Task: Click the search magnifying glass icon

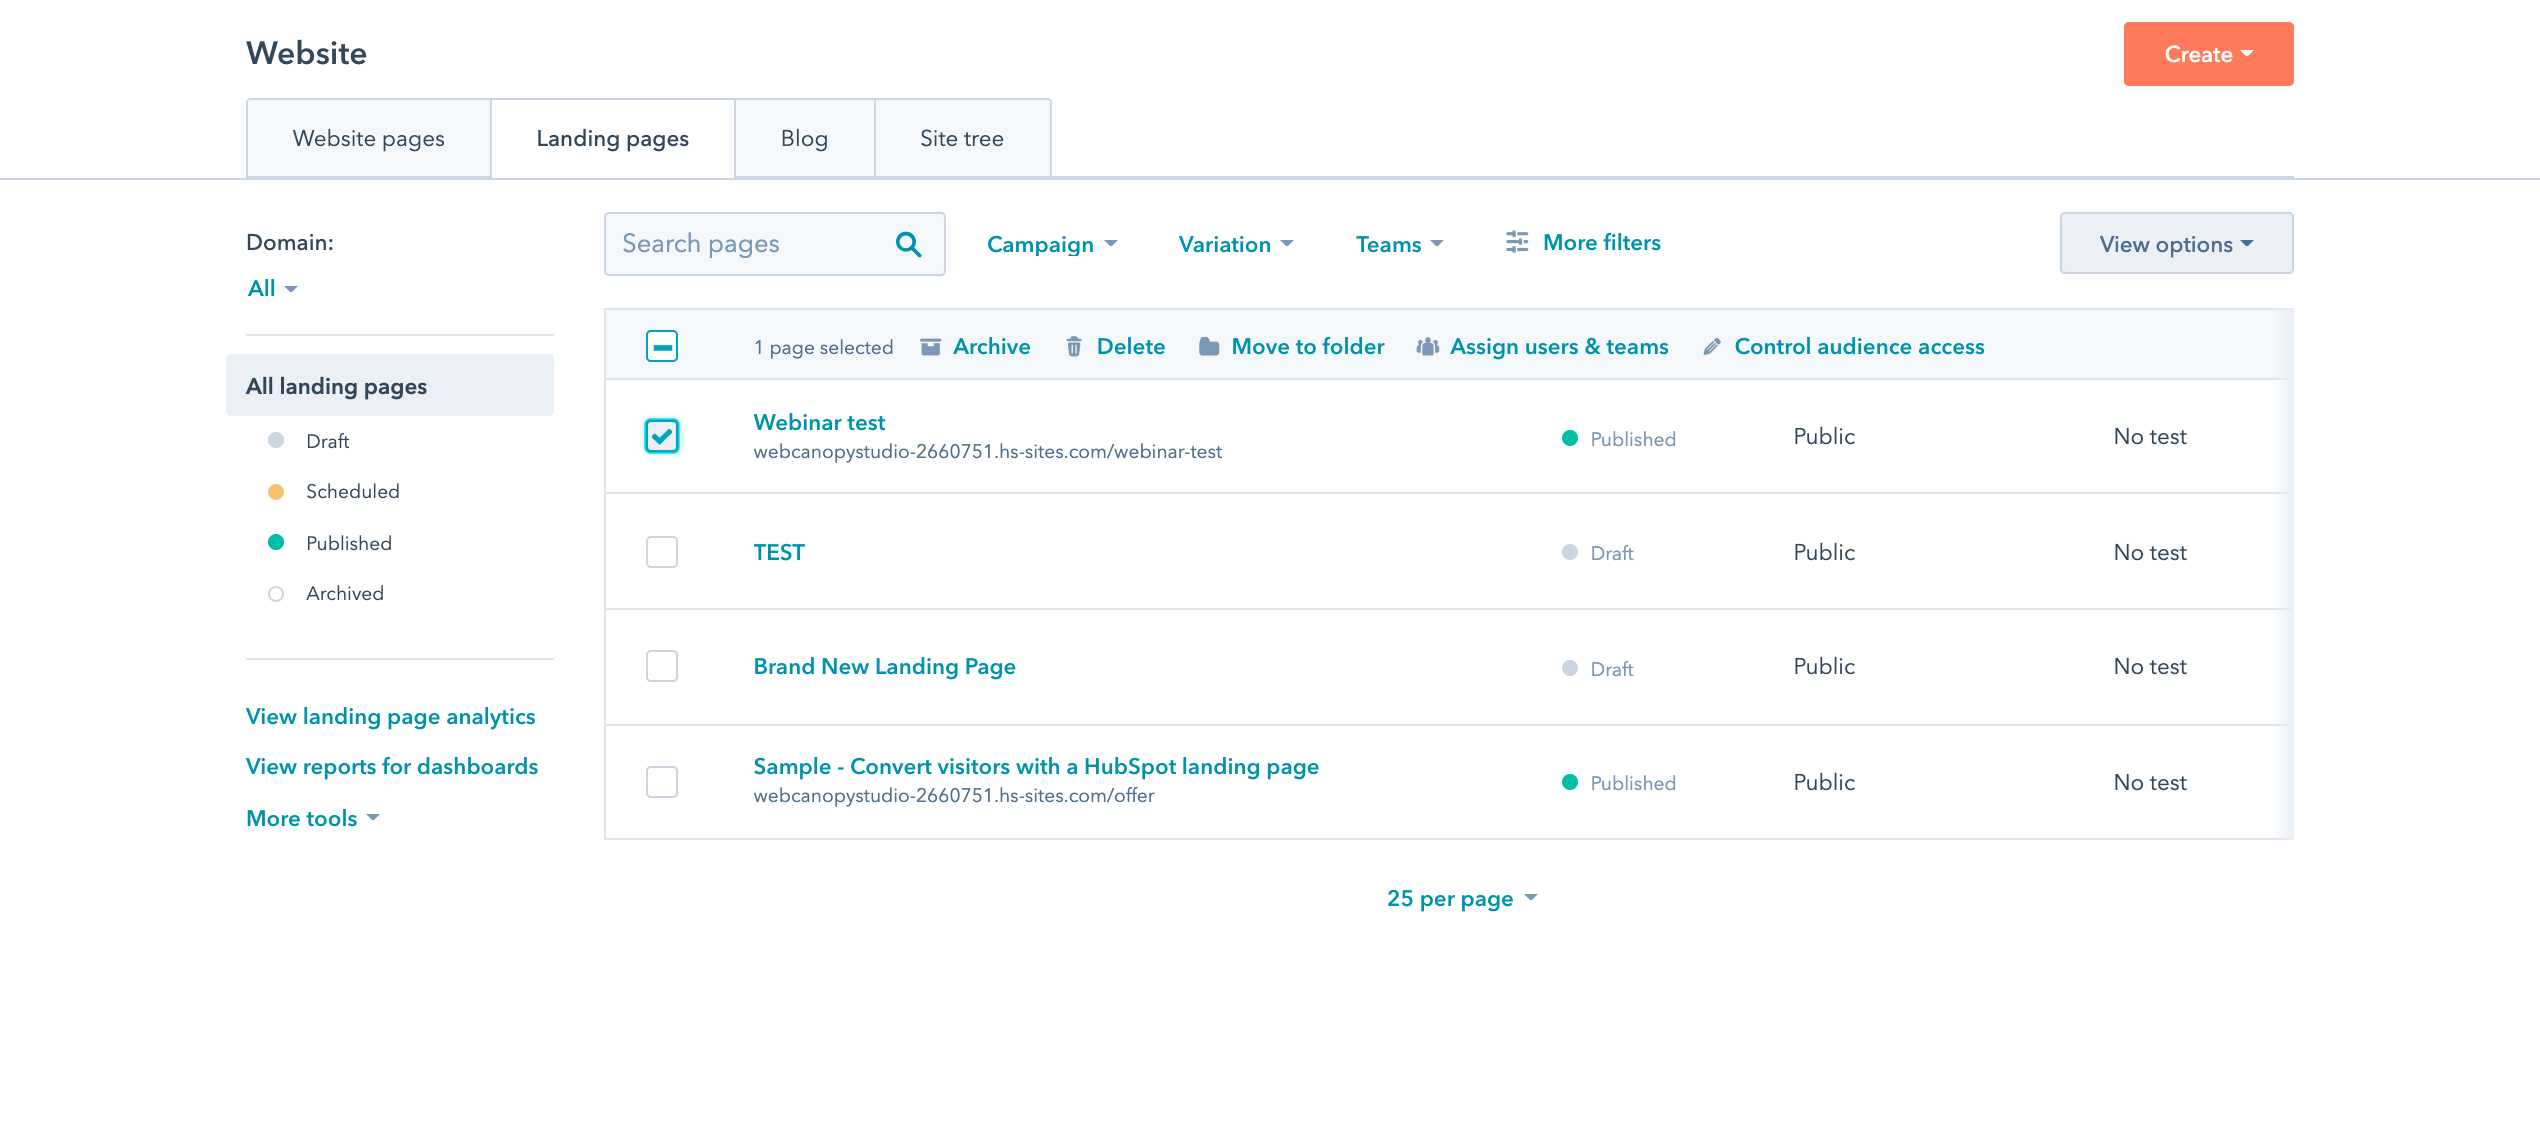Action: [x=908, y=243]
